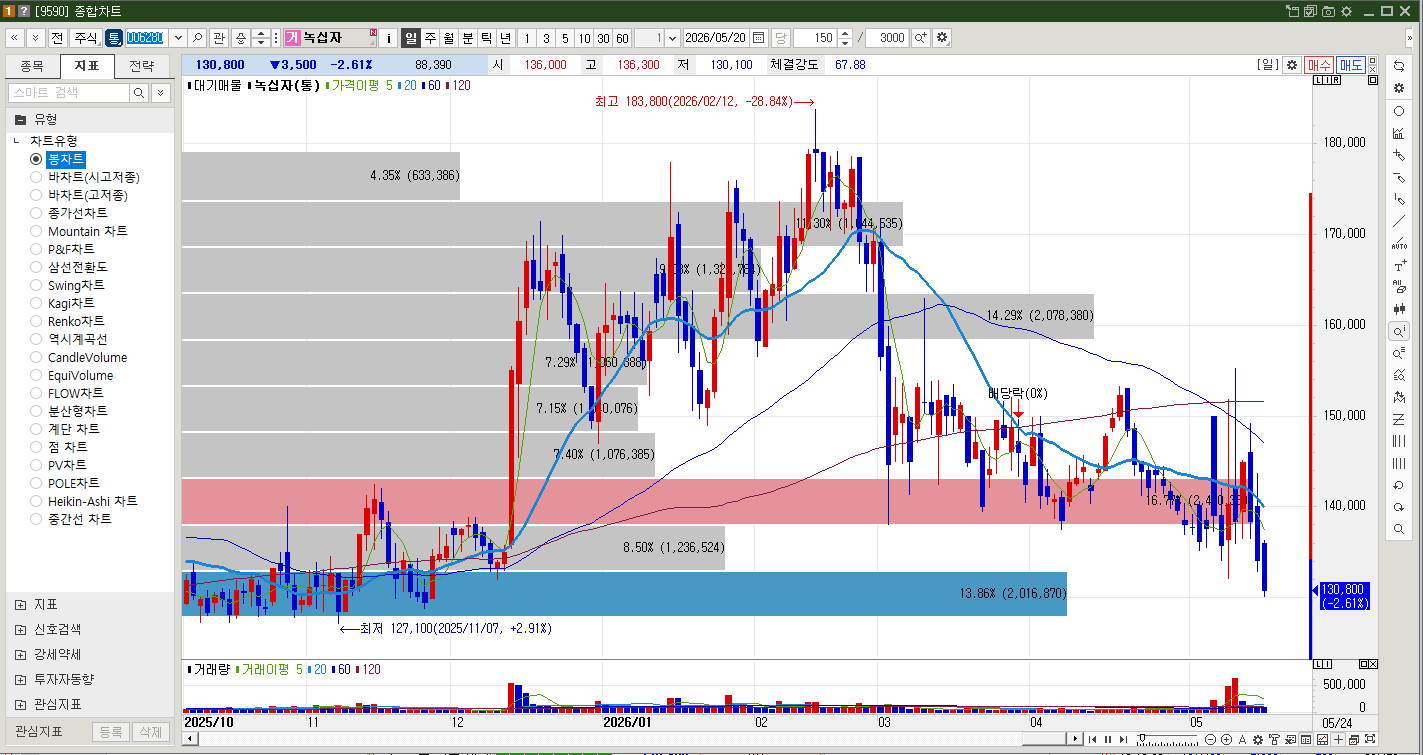The height and width of the screenshot is (755, 1423).
Task: Select the text insert T+ tool
Action: tap(1399, 265)
